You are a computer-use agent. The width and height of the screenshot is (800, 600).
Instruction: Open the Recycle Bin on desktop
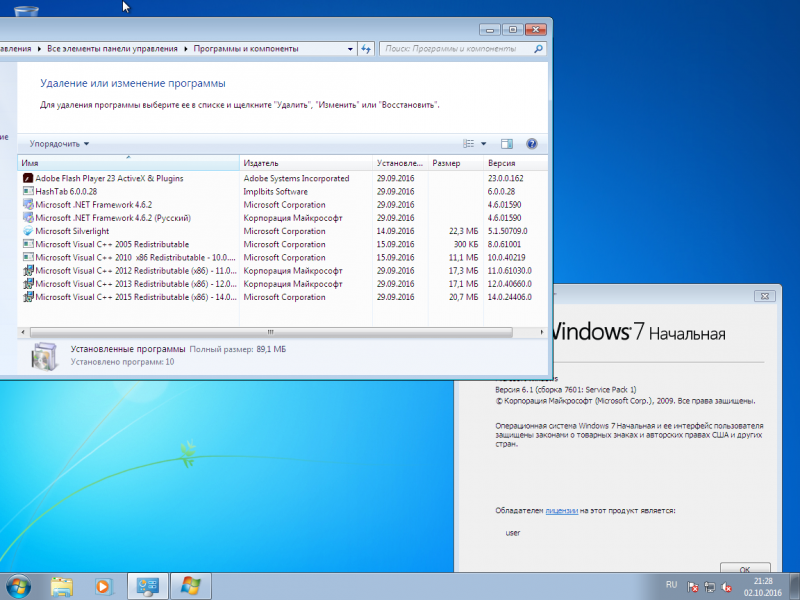point(26,9)
